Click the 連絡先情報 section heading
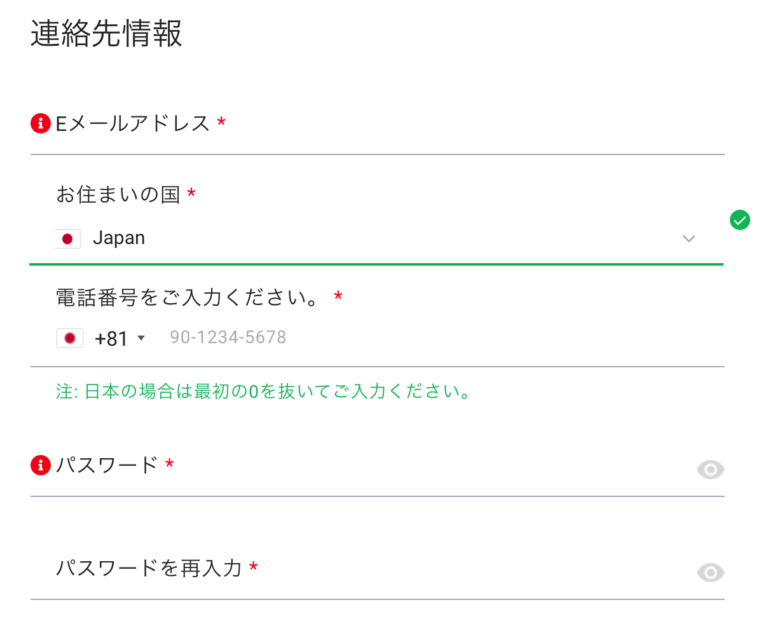This screenshot has height=619, width=768. [106, 33]
